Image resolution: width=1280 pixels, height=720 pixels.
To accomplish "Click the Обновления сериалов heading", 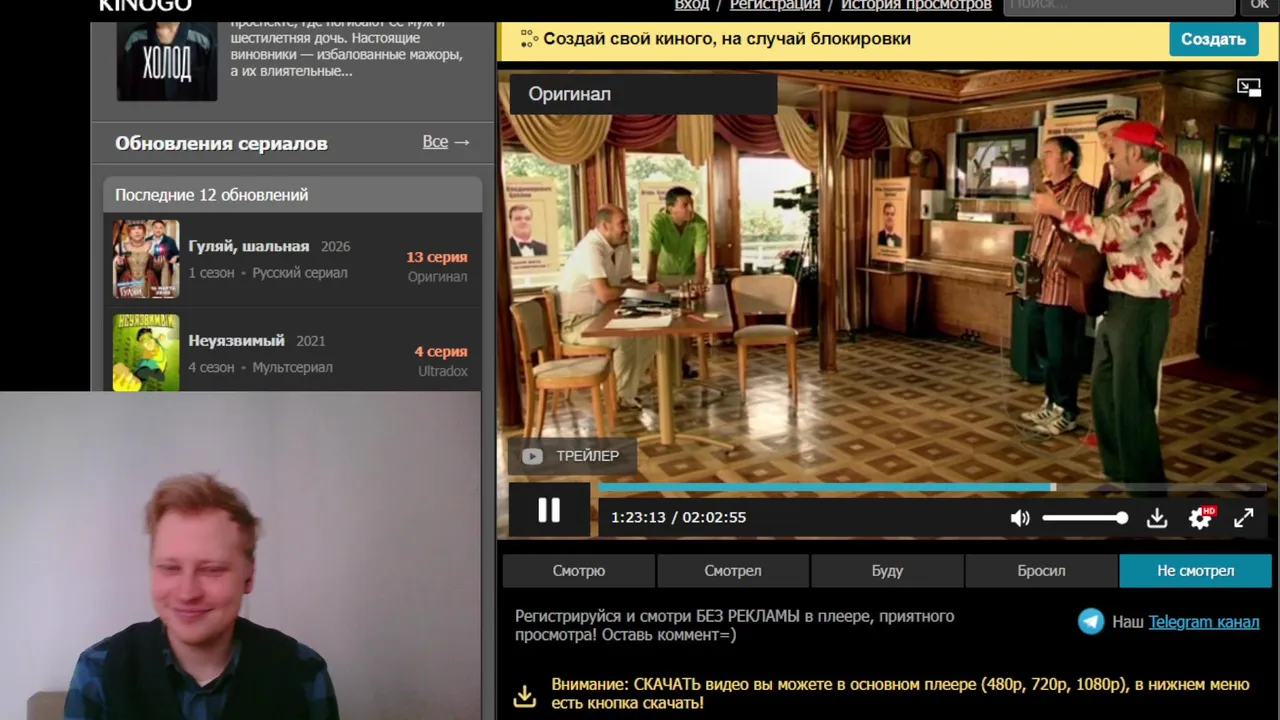I will pyautogui.click(x=221, y=143).
